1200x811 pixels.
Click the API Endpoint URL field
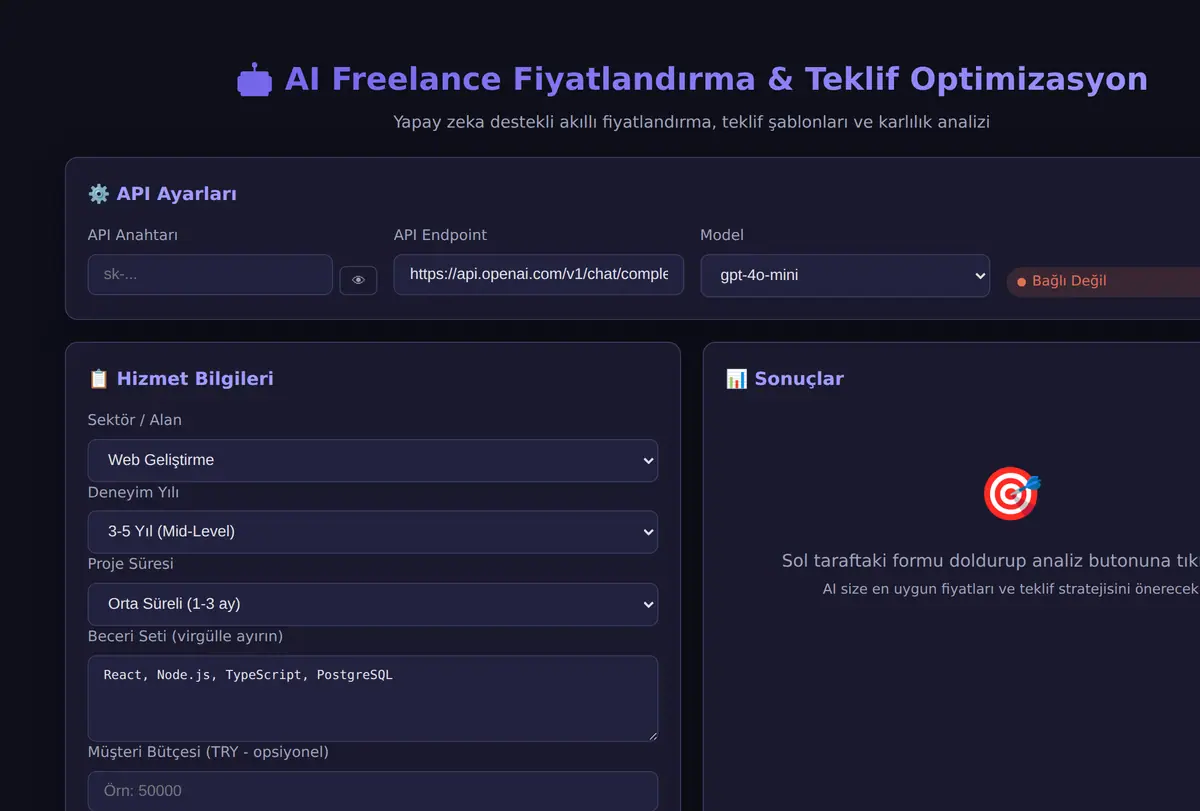click(x=538, y=274)
